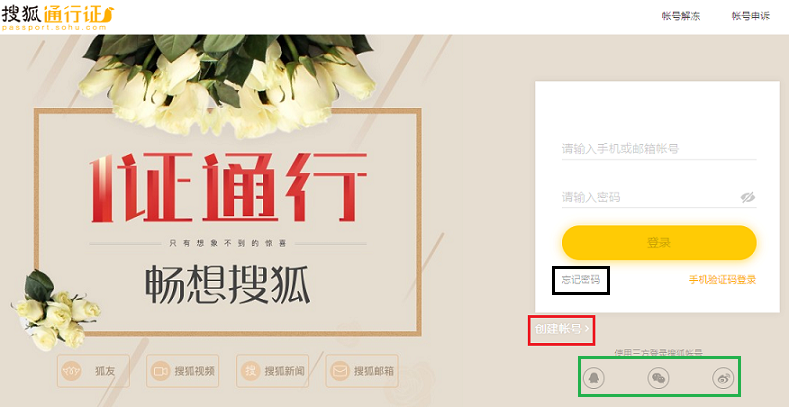The image size is (789, 407).
Task: Expand 创建帐号 chevron link
Action: (562, 329)
